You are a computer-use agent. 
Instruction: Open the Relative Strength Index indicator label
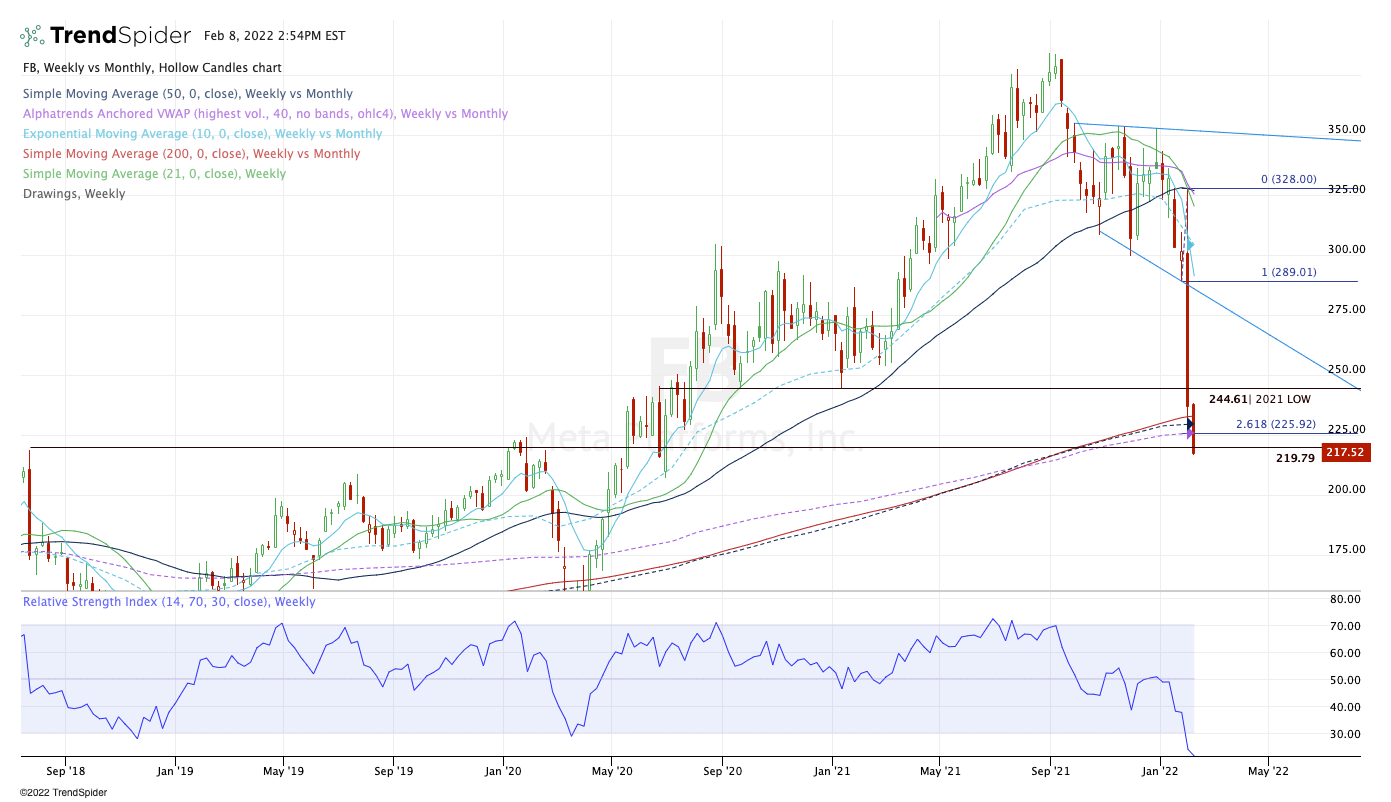(x=168, y=602)
